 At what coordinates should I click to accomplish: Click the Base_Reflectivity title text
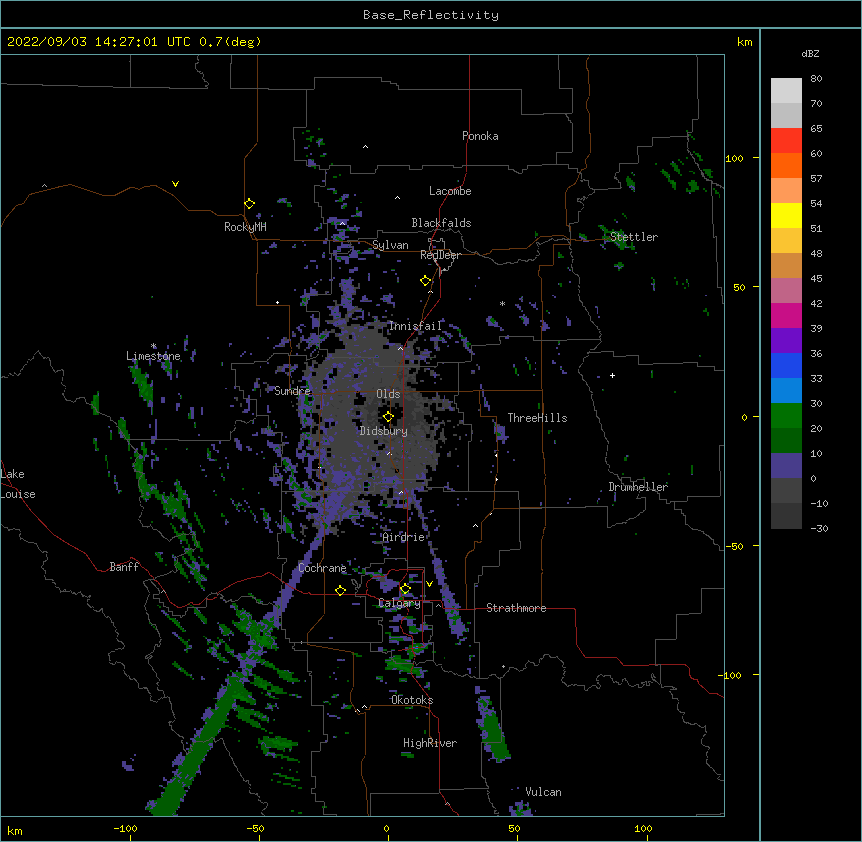click(x=431, y=15)
